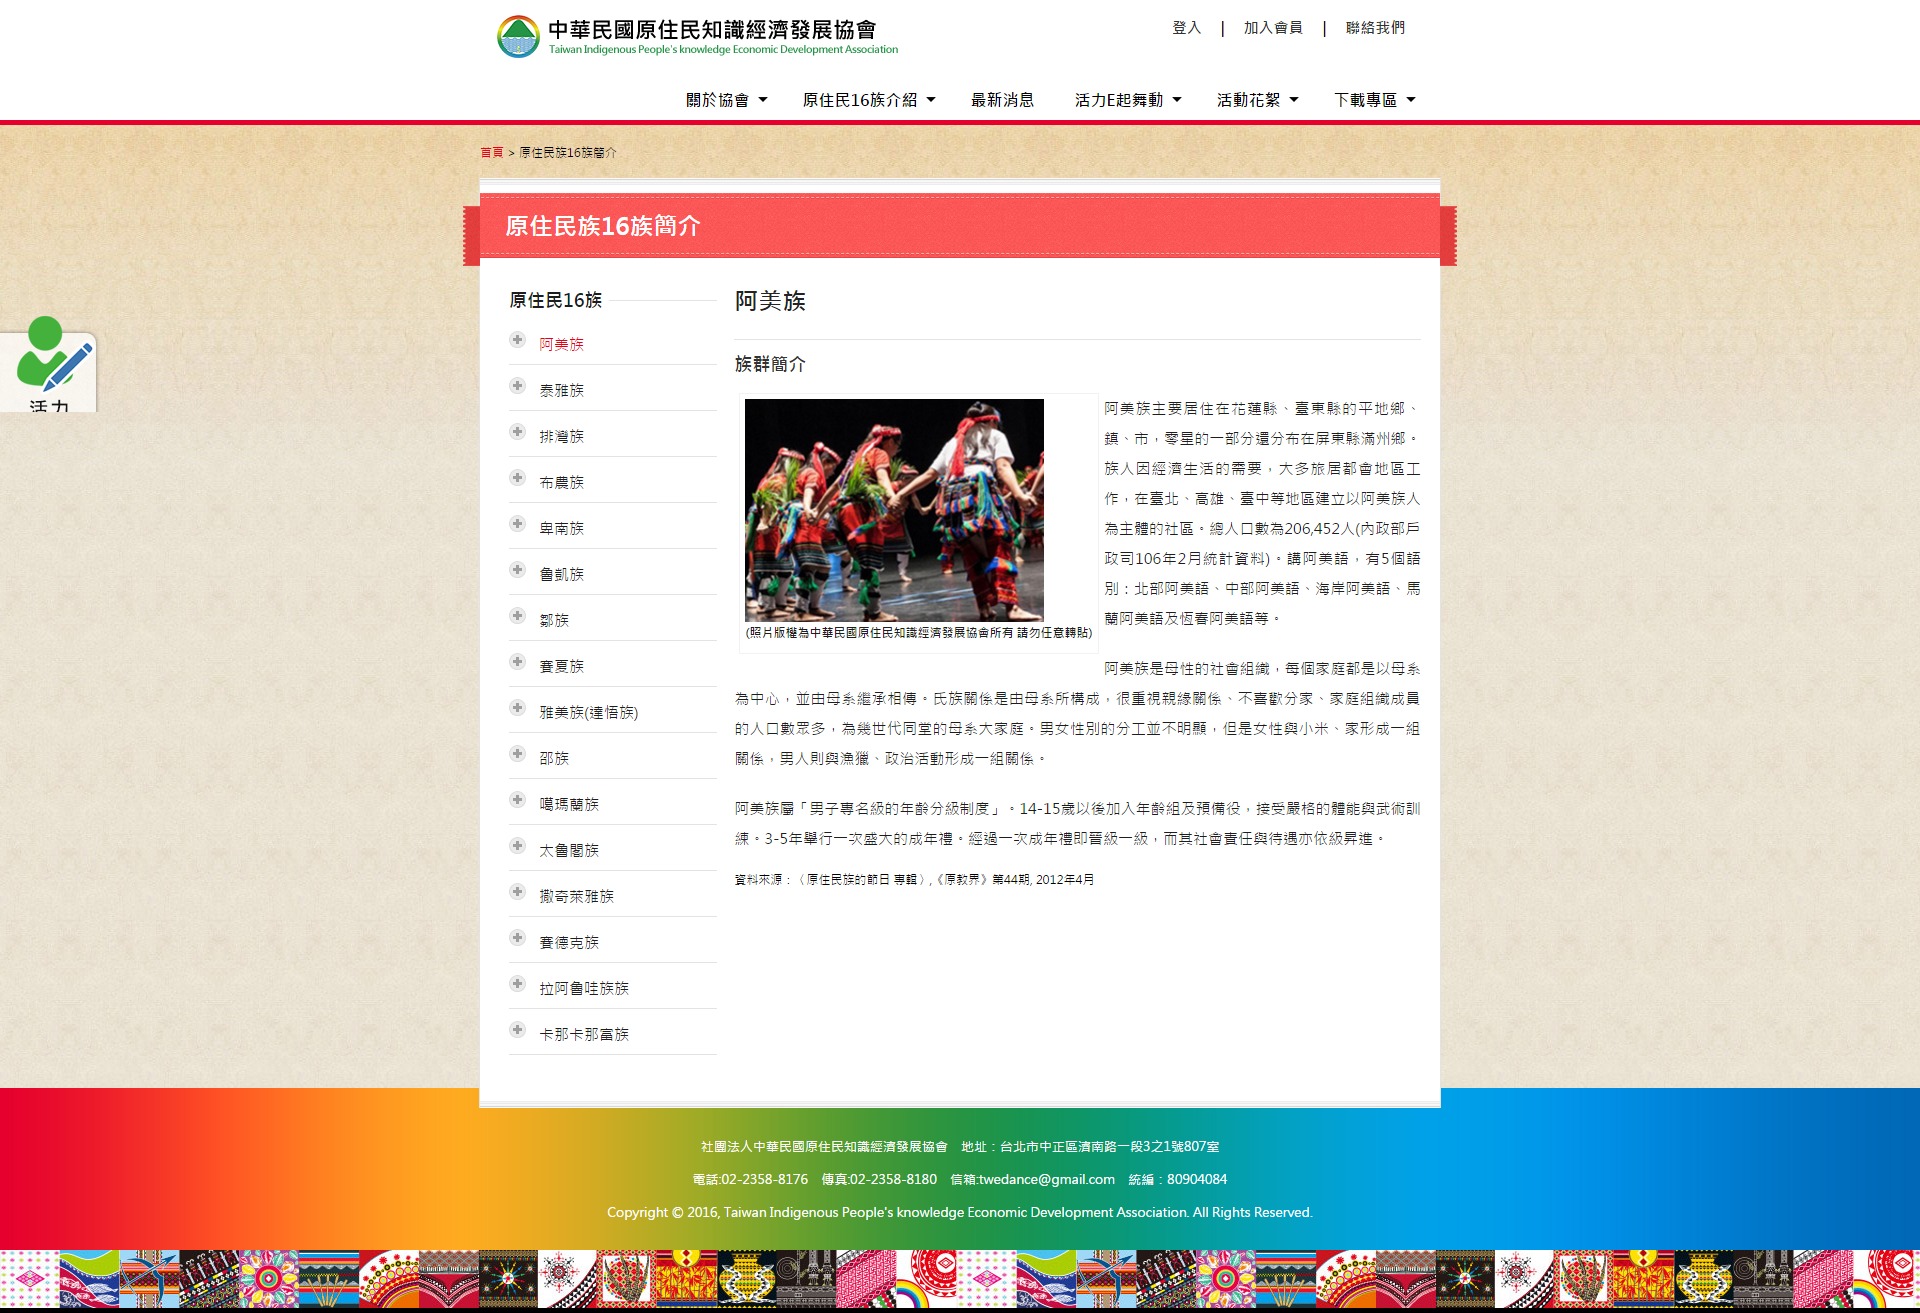This screenshot has width=1920, height=1313.
Task: Click plus icon beside 阿美族
Action: [x=517, y=340]
